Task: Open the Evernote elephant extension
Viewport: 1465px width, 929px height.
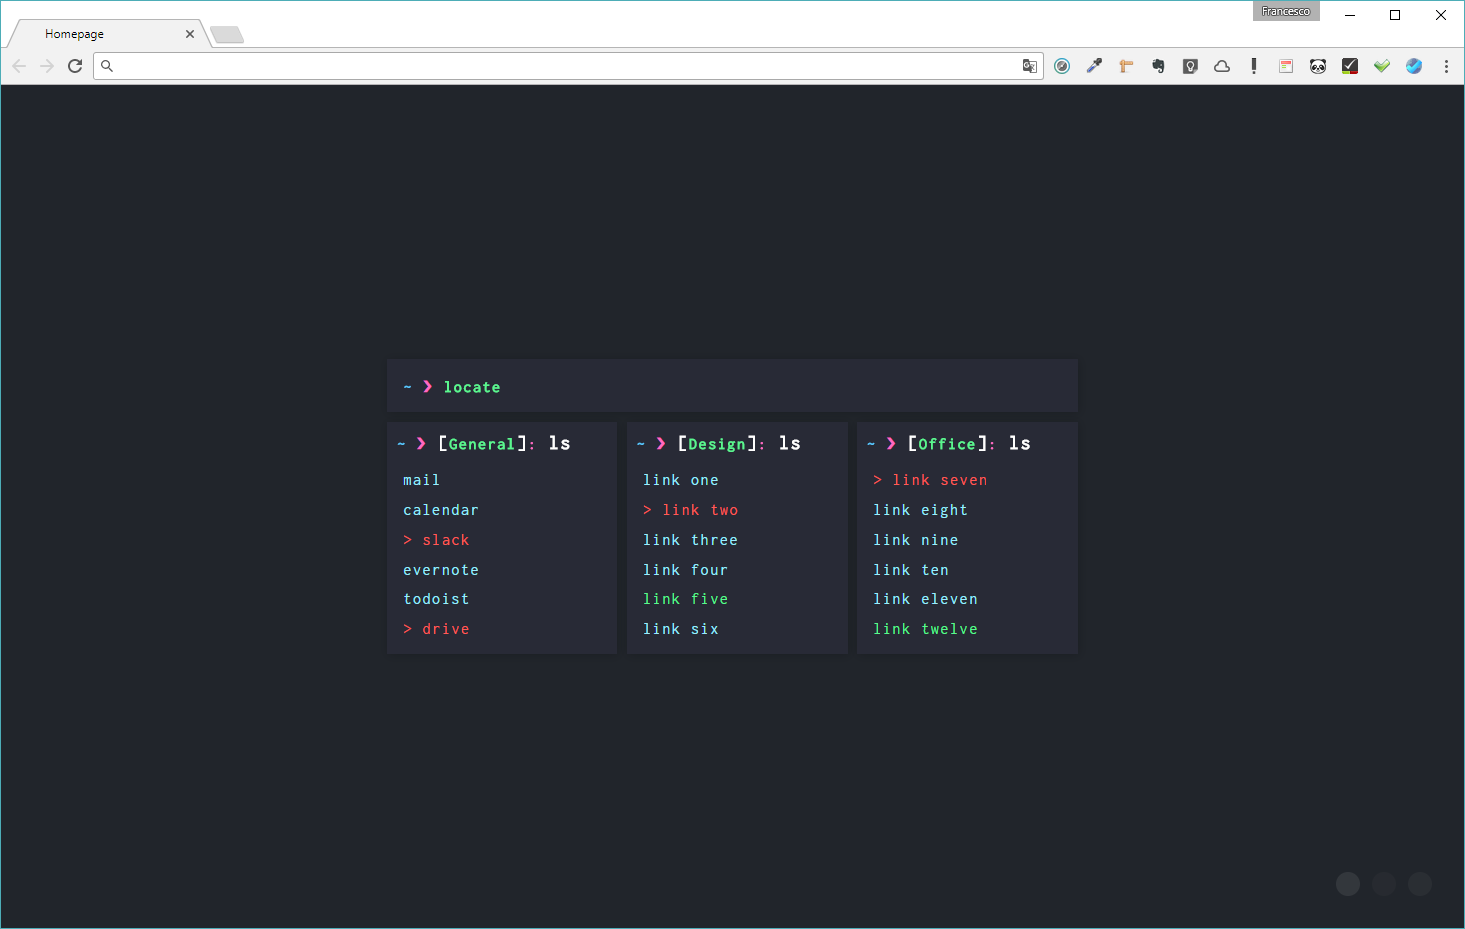Action: (x=1158, y=66)
